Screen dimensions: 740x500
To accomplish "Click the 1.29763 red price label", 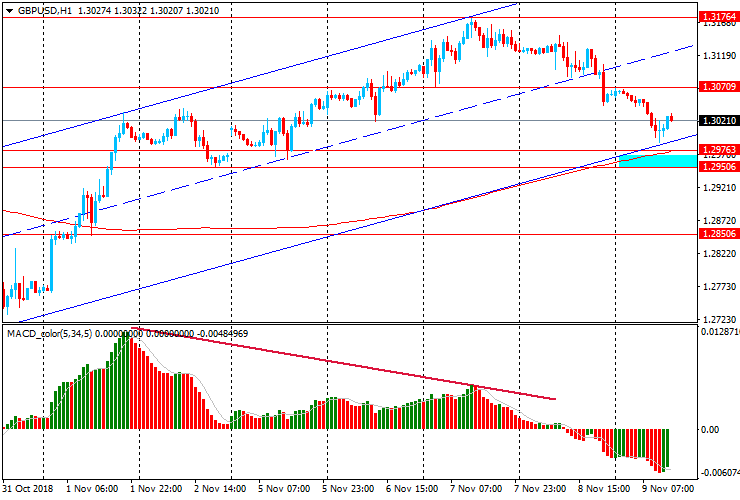I will [x=719, y=150].
